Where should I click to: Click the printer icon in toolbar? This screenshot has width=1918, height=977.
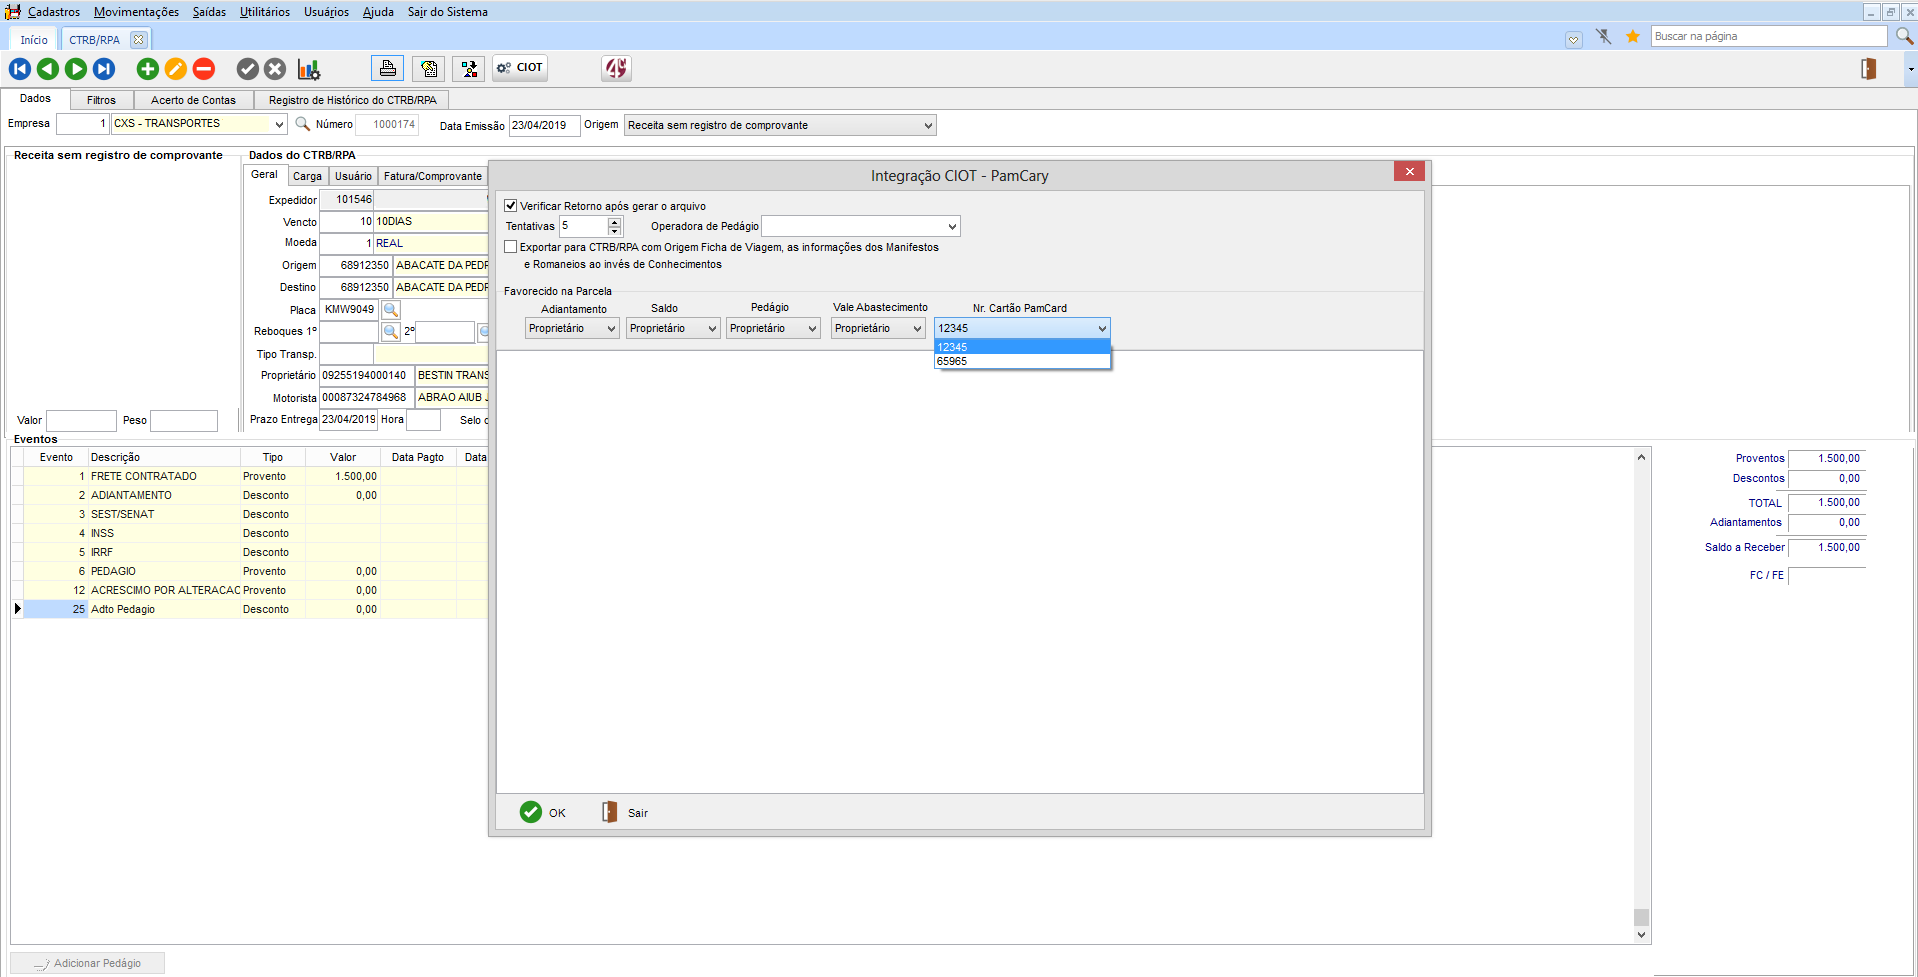[x=388, y=68]
